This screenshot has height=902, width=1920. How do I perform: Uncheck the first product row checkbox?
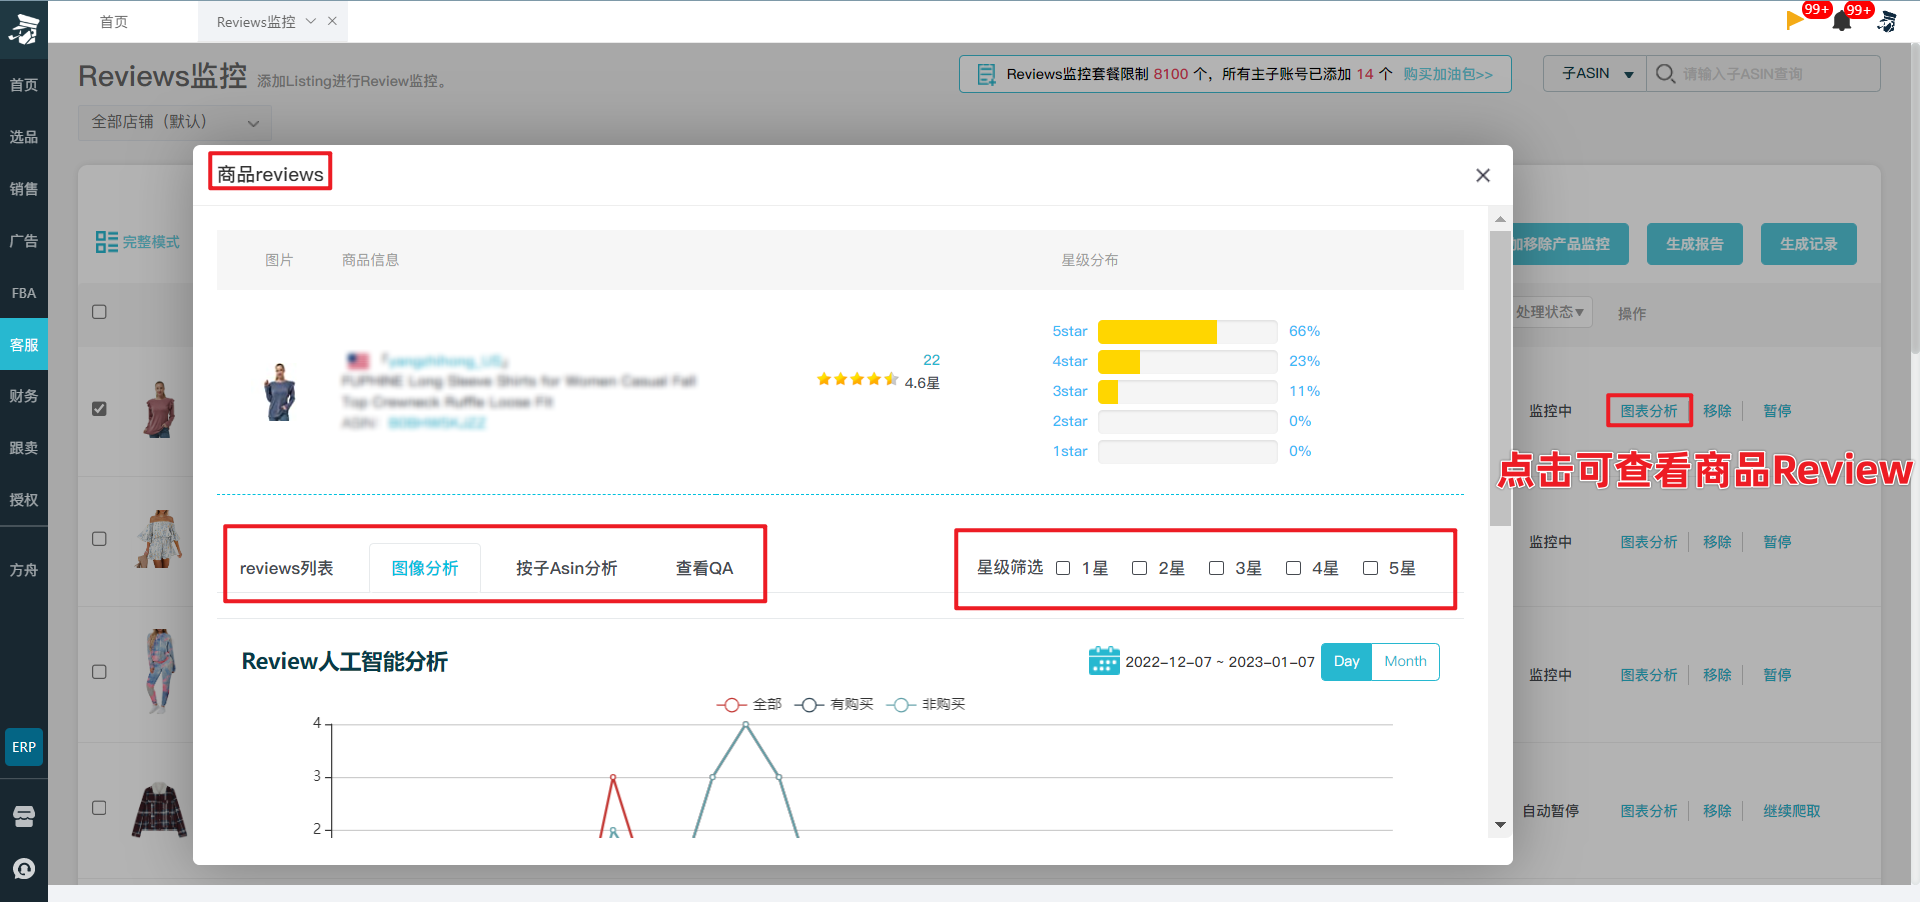pos(99,409)
